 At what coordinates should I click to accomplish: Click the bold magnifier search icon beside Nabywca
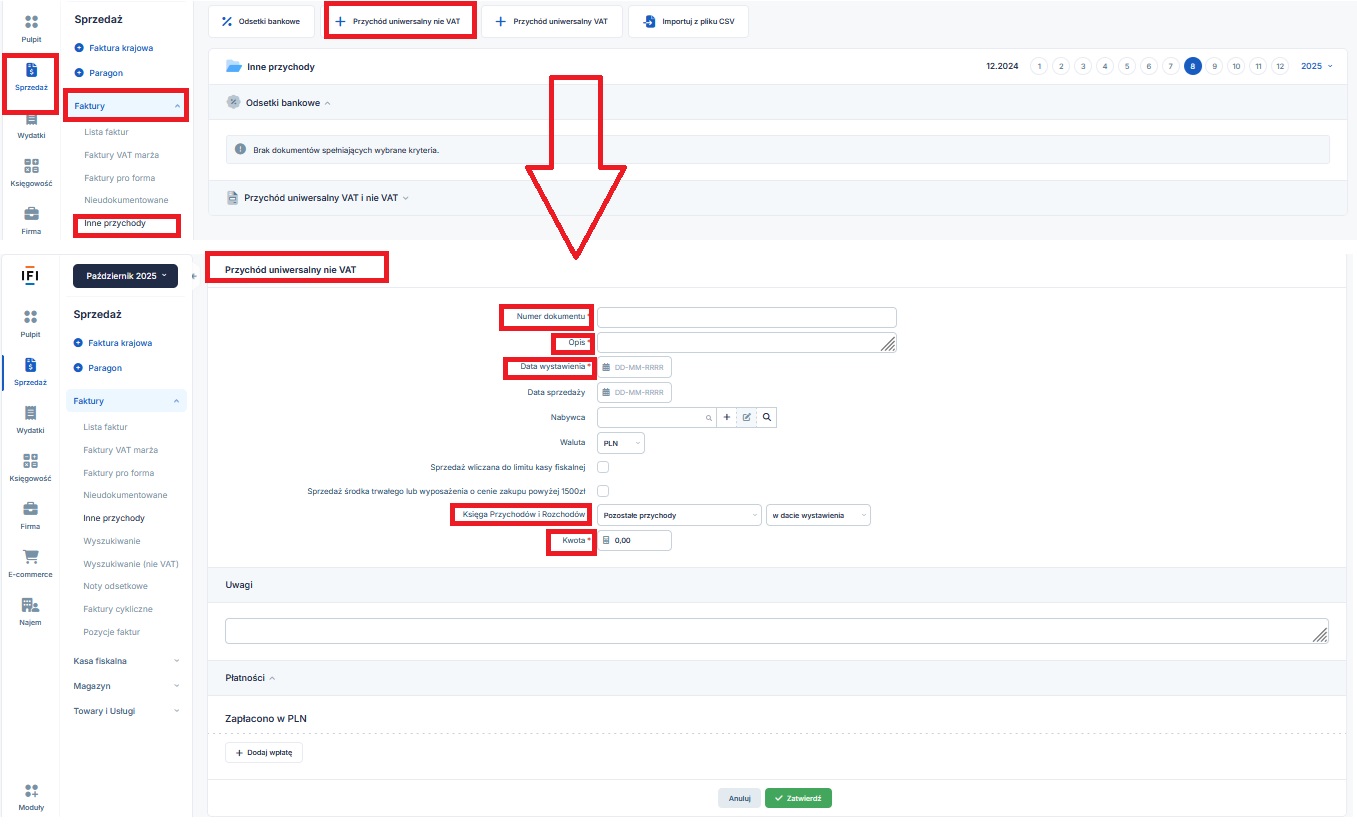pyautogui.click(x=766, y=417)
